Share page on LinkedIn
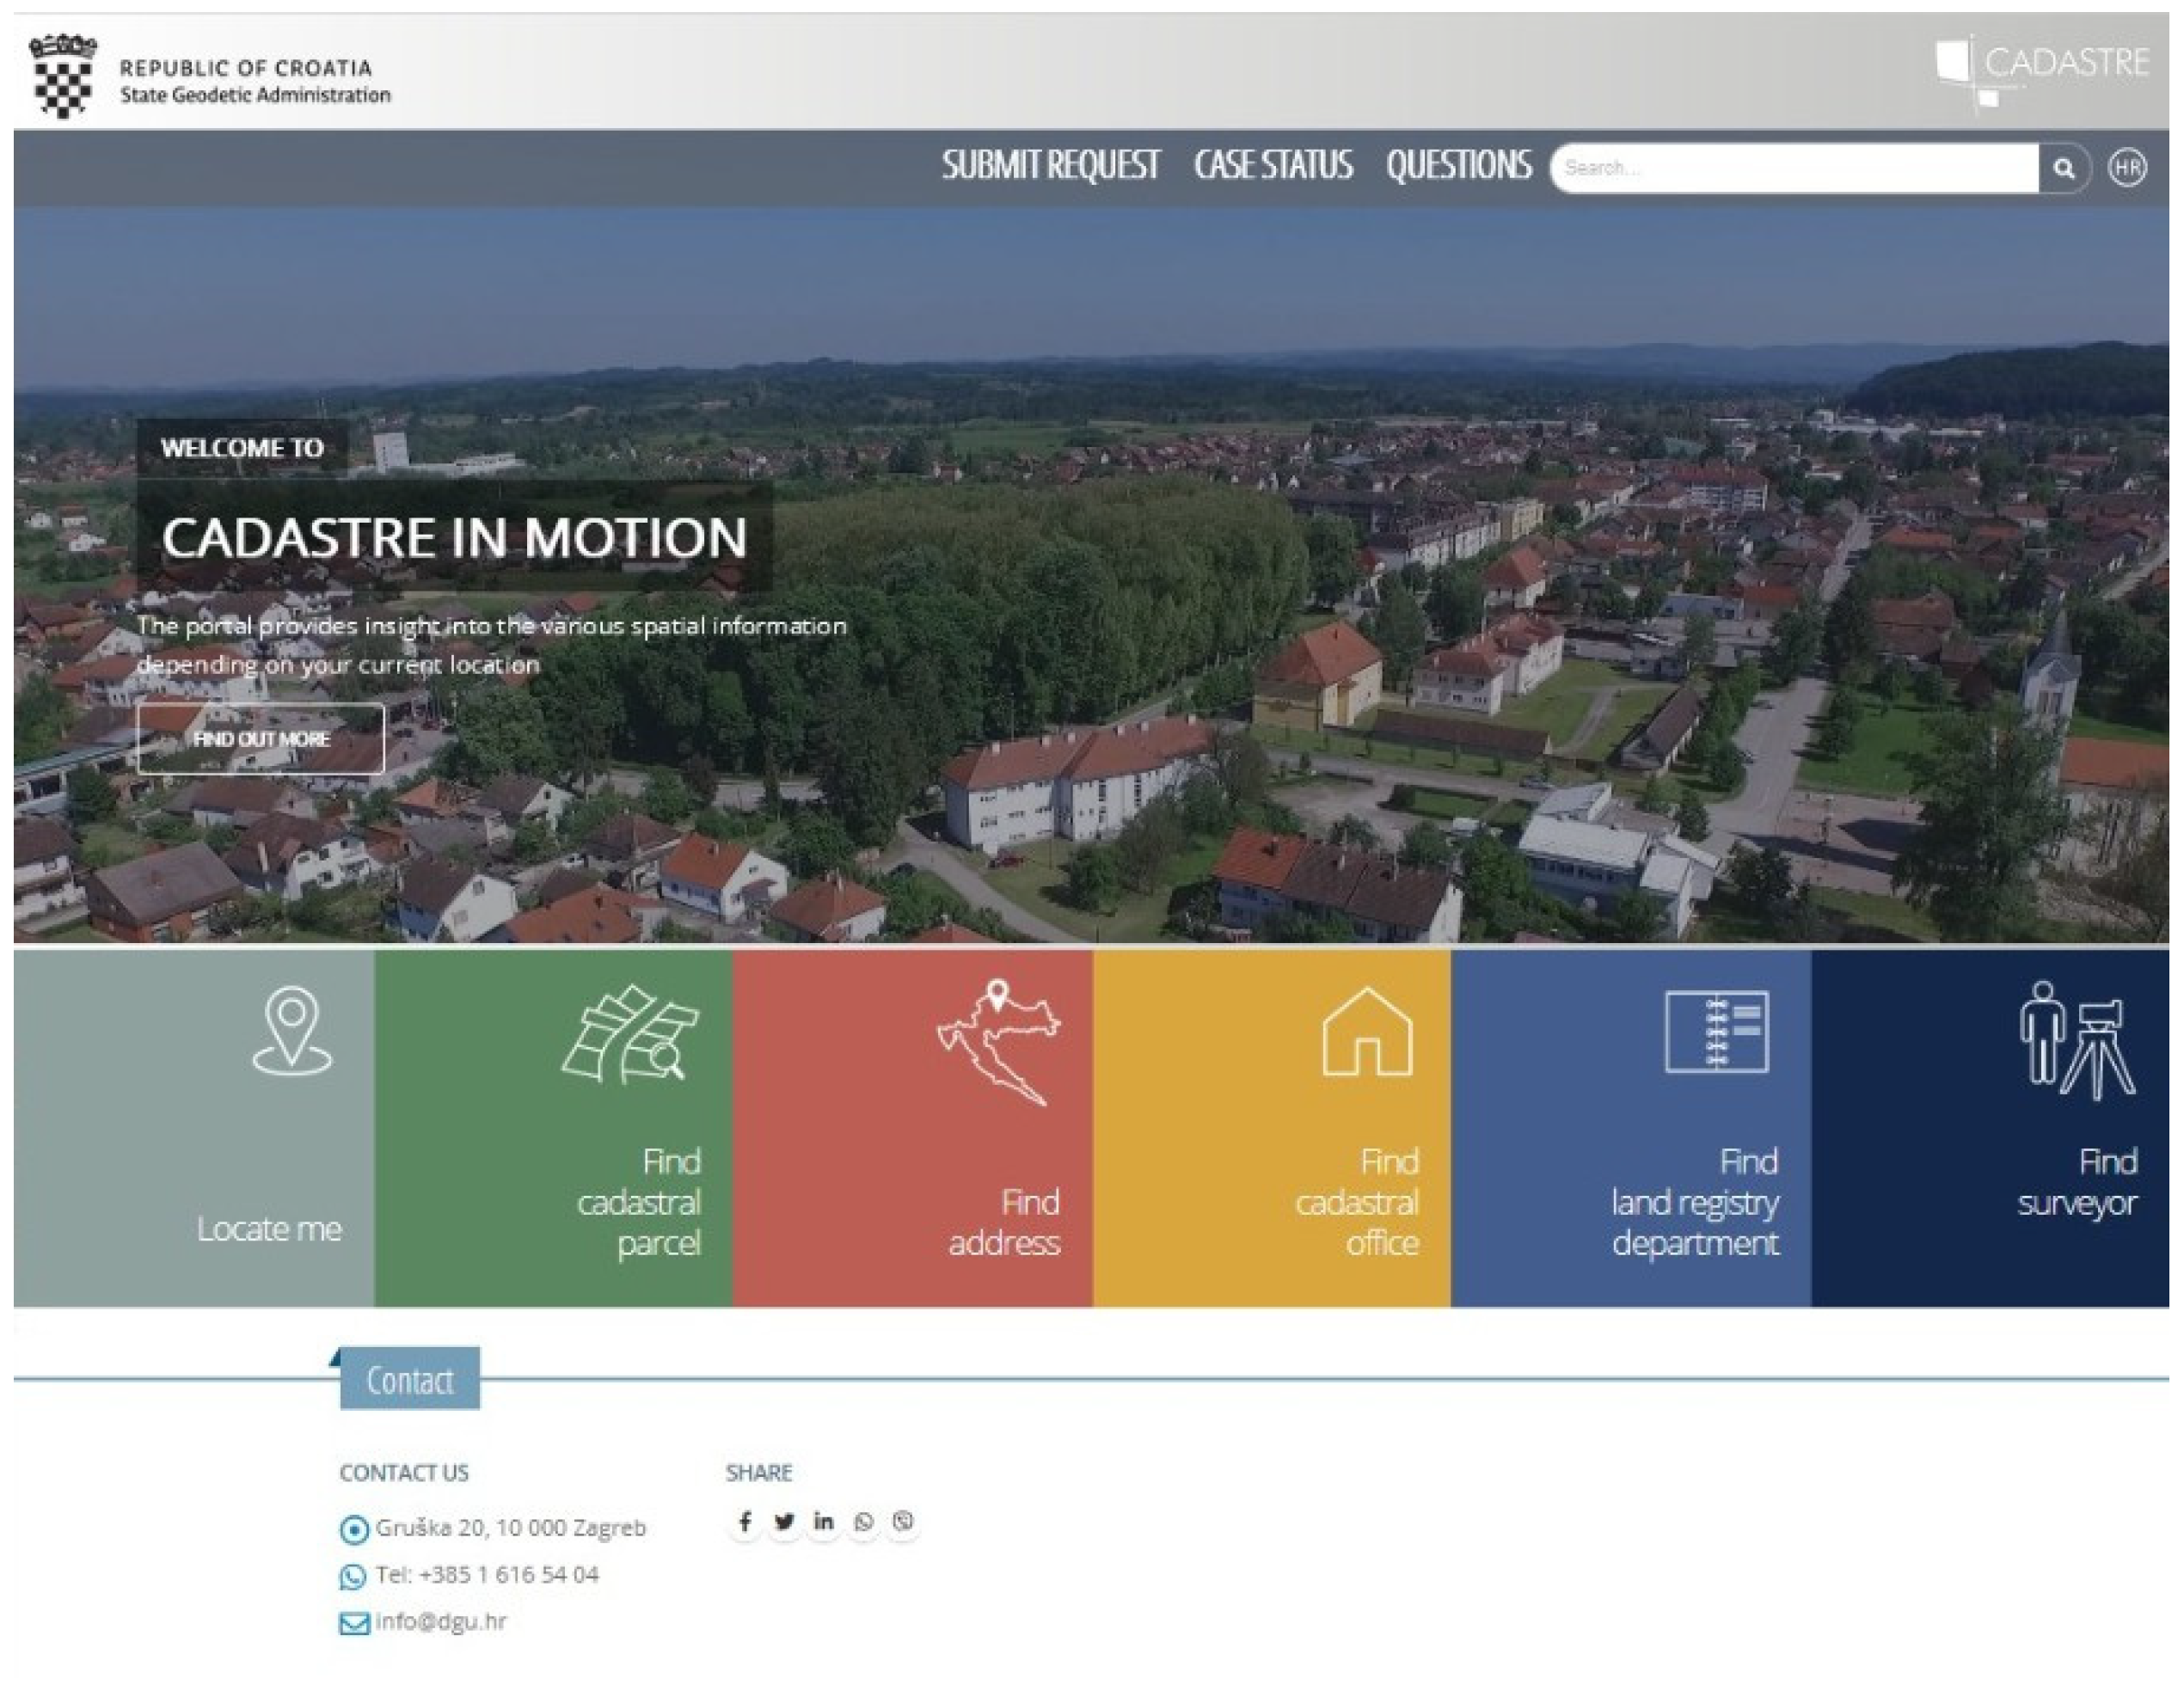Screen dimensions: 2184x1703 823,1522
